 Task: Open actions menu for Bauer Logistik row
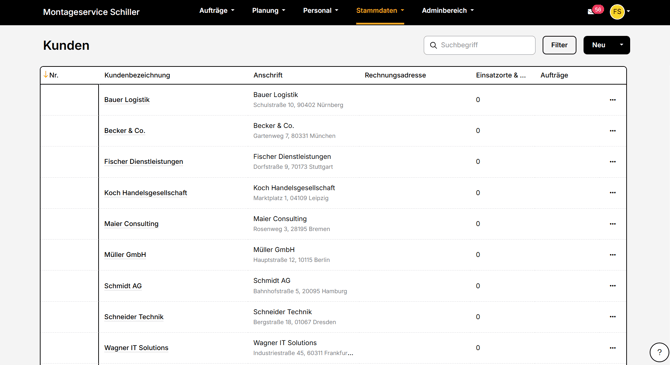[612, 100]
